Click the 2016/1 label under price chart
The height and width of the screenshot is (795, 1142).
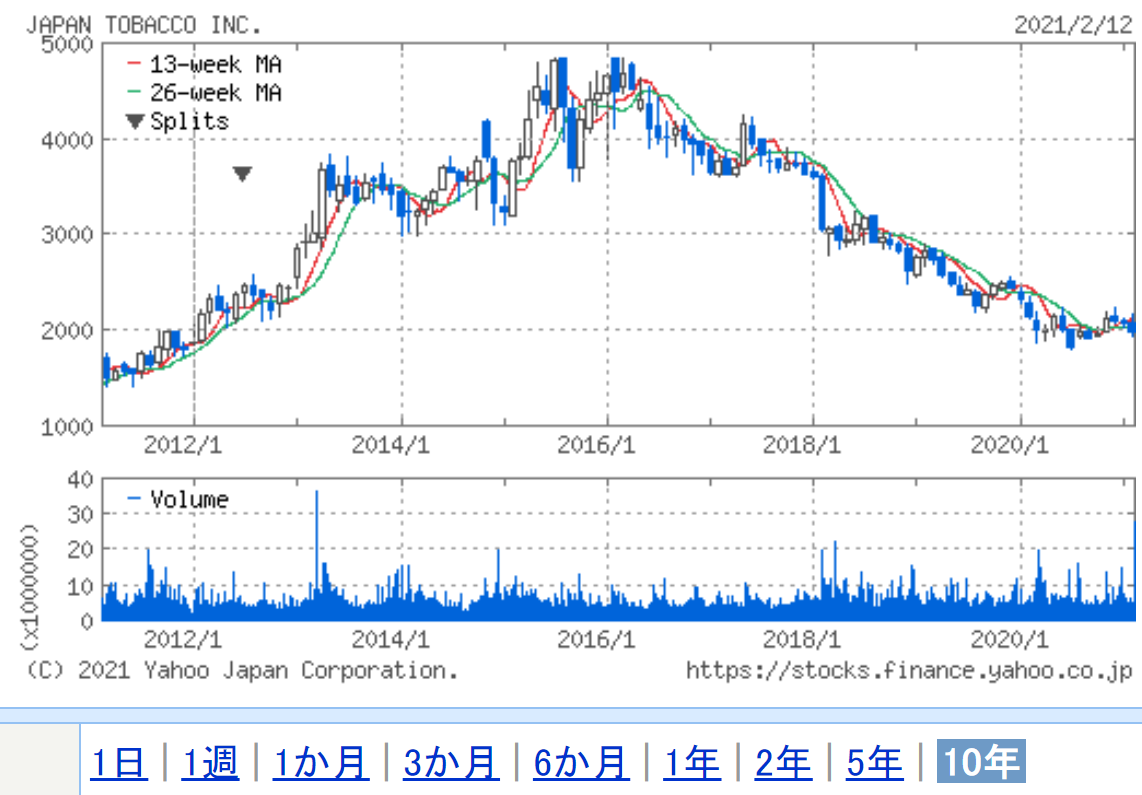click(596, 445)
